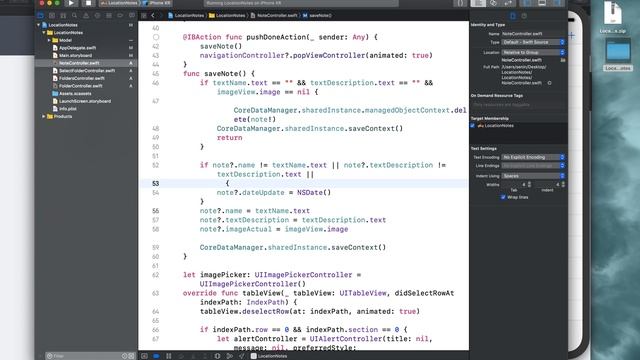Open Indent Using Spaces dropdown

[533, 176]
